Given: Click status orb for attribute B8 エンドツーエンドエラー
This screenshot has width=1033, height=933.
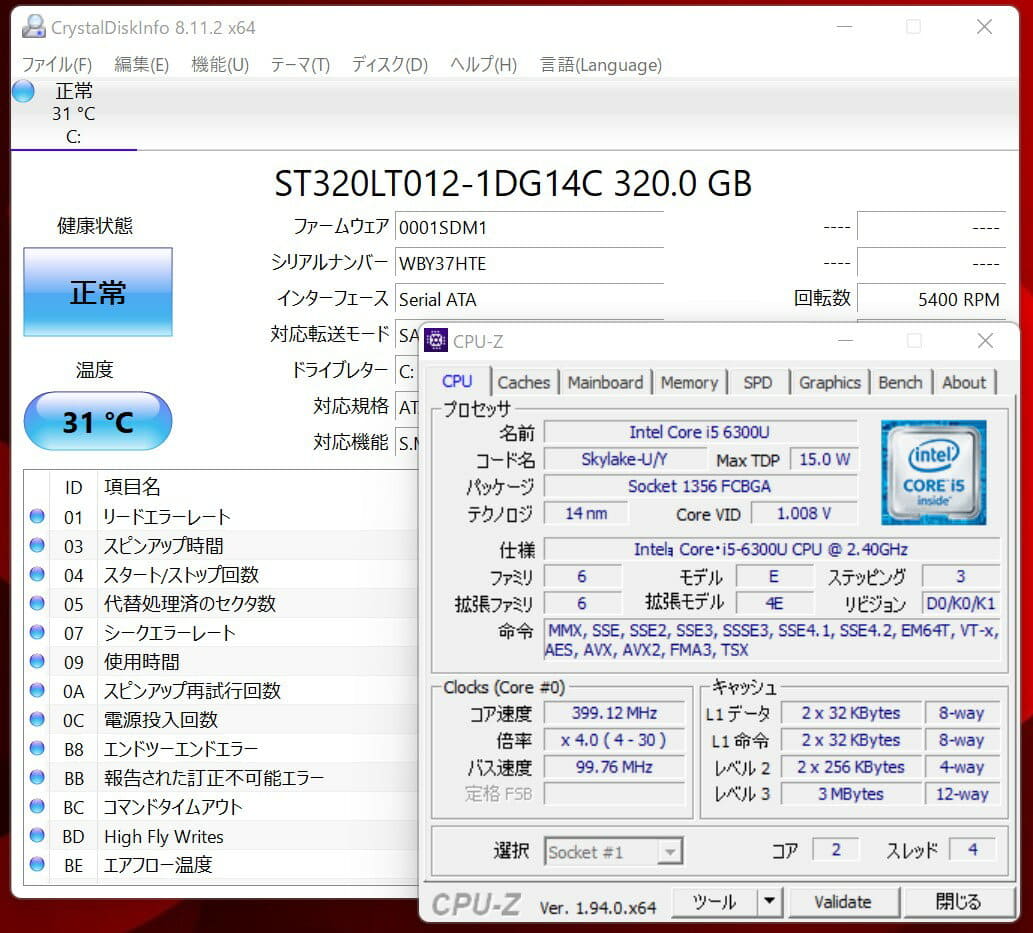Looking at the screenshot, I should (37, 748).
